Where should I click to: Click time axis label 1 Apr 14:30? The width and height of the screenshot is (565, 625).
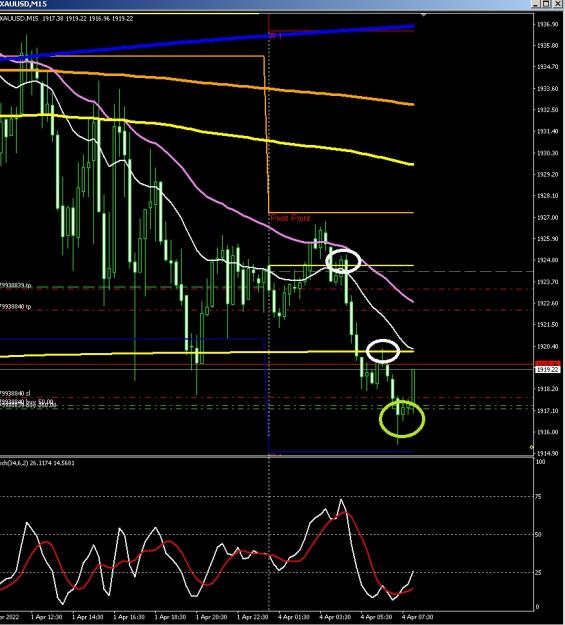88,617
